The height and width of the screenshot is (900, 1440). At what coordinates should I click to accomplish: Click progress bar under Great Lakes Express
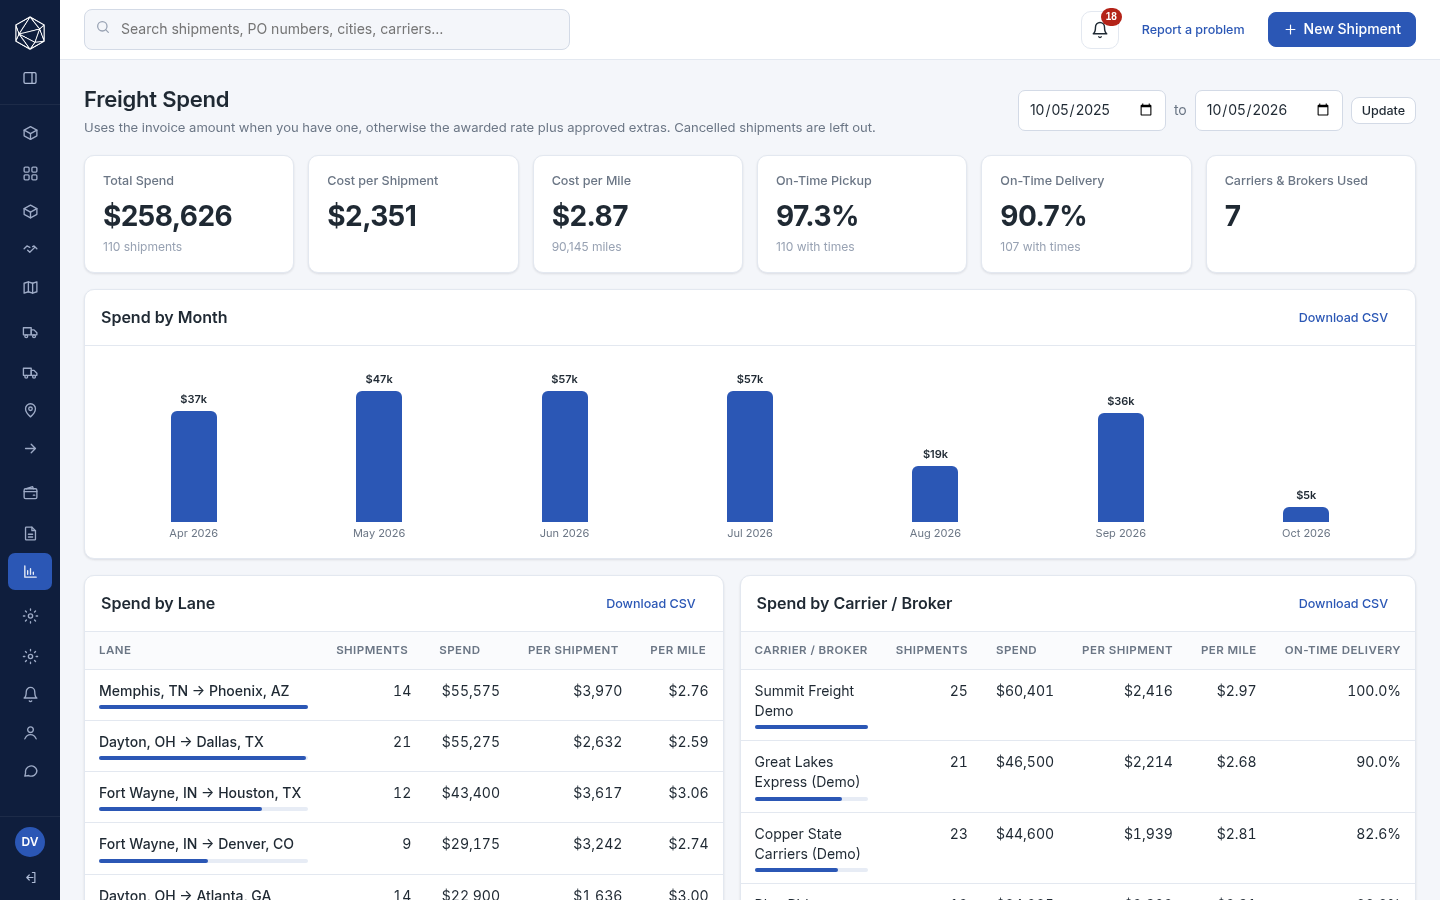click(811, 799)
